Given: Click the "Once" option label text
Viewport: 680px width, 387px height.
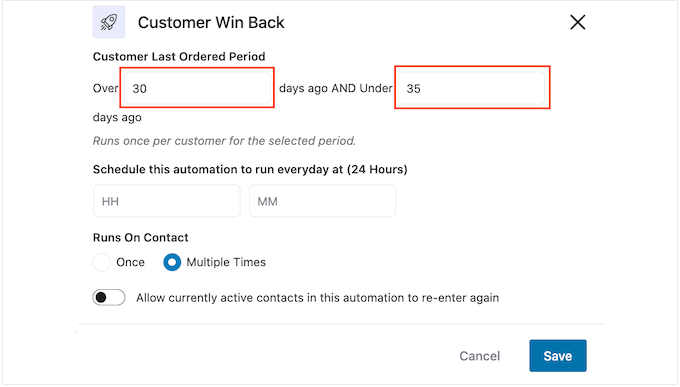Looking at the screenshot, I should click(x=131, y=262).
